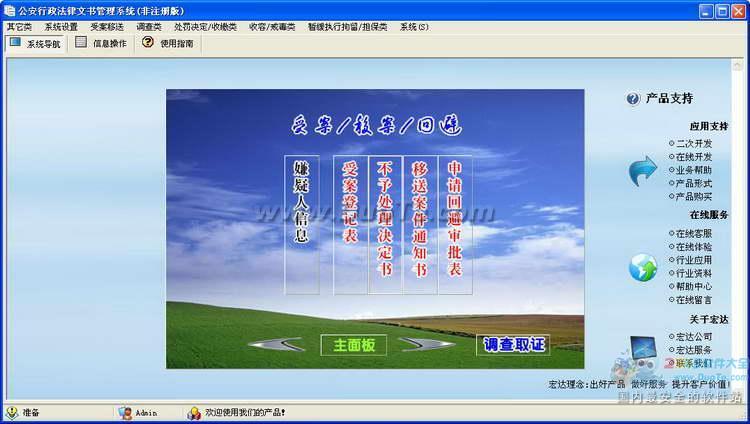Open the 在线开发 link
750x424 pixels.
(694, 156)
